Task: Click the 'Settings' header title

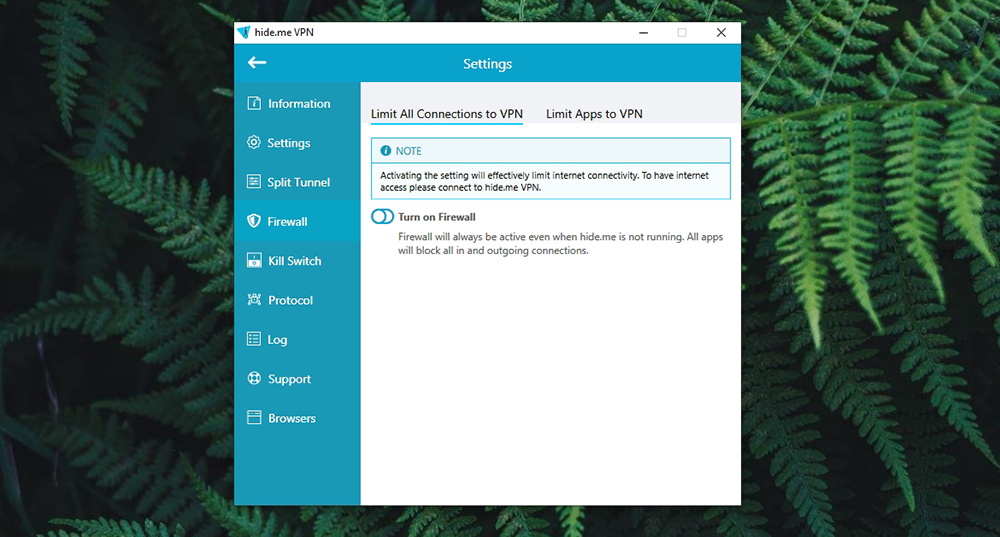Action: (x=487, y=64)
